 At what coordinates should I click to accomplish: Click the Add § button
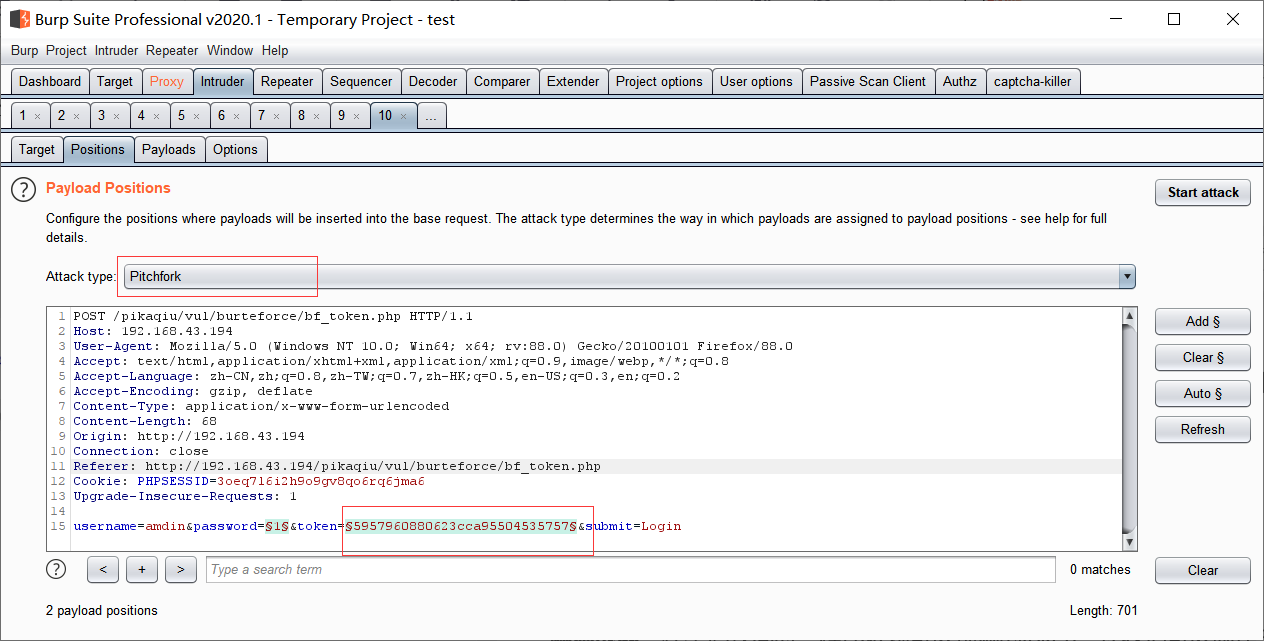pyautogui.click(x=1203, y=321)
